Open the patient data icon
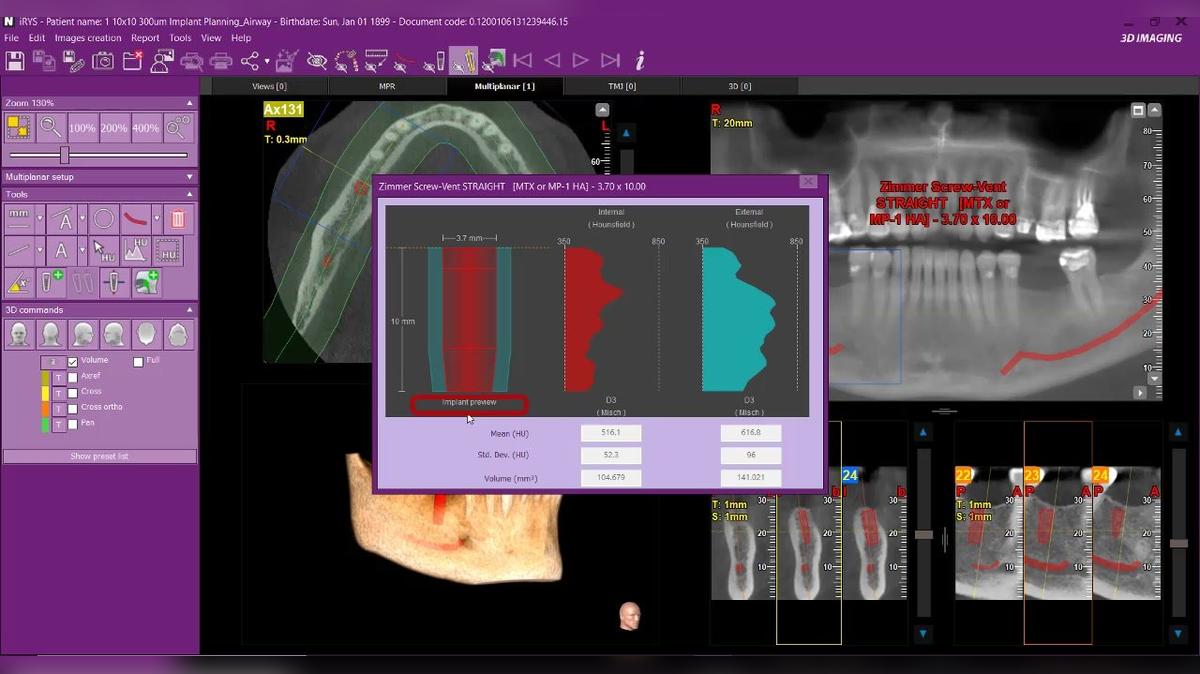1200x674 pixels. (162, 61)
